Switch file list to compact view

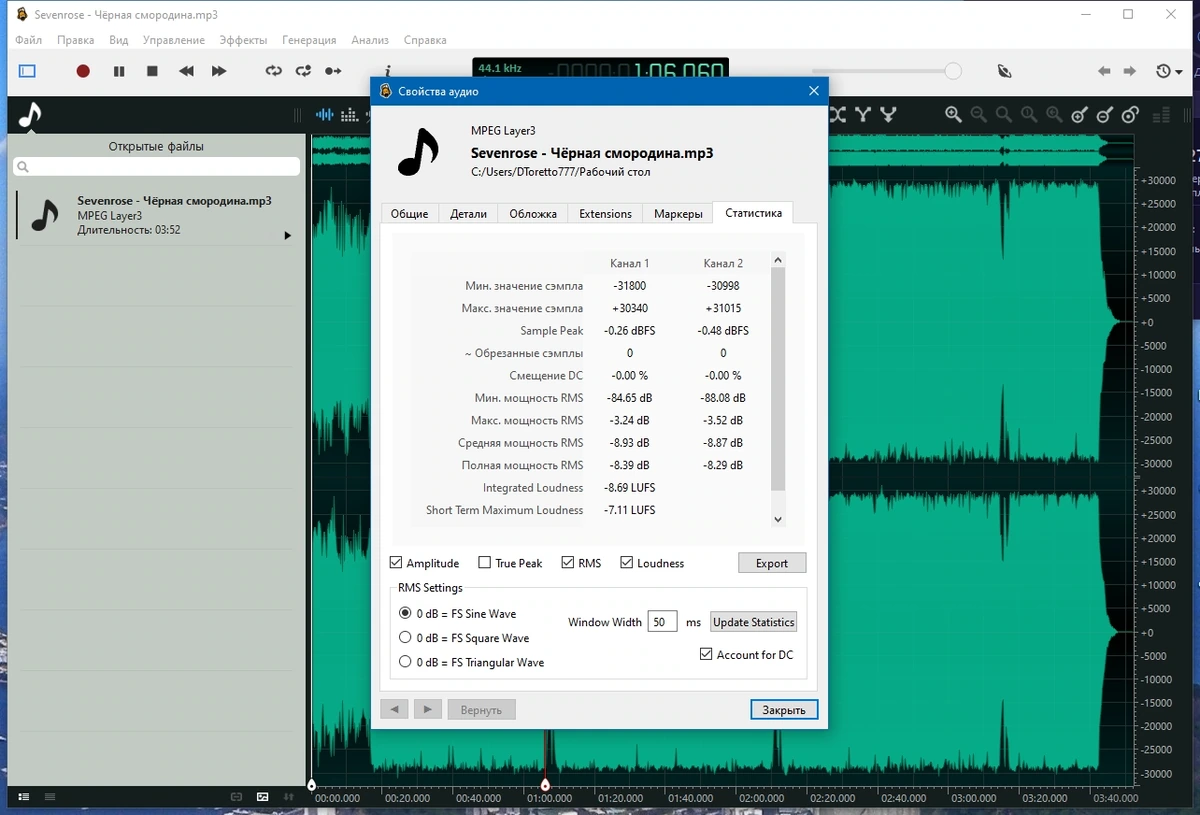(x=49, y=797)
